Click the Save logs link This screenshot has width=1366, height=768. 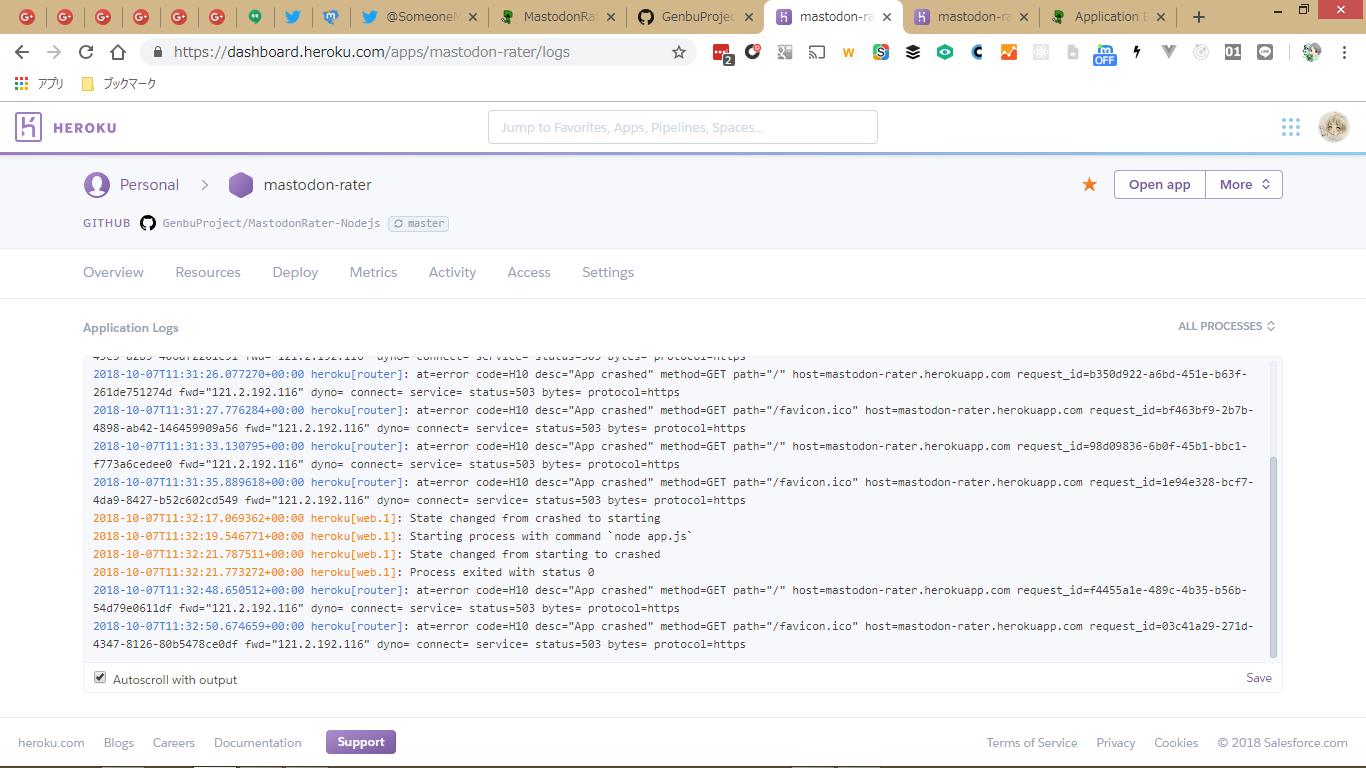1258,678
